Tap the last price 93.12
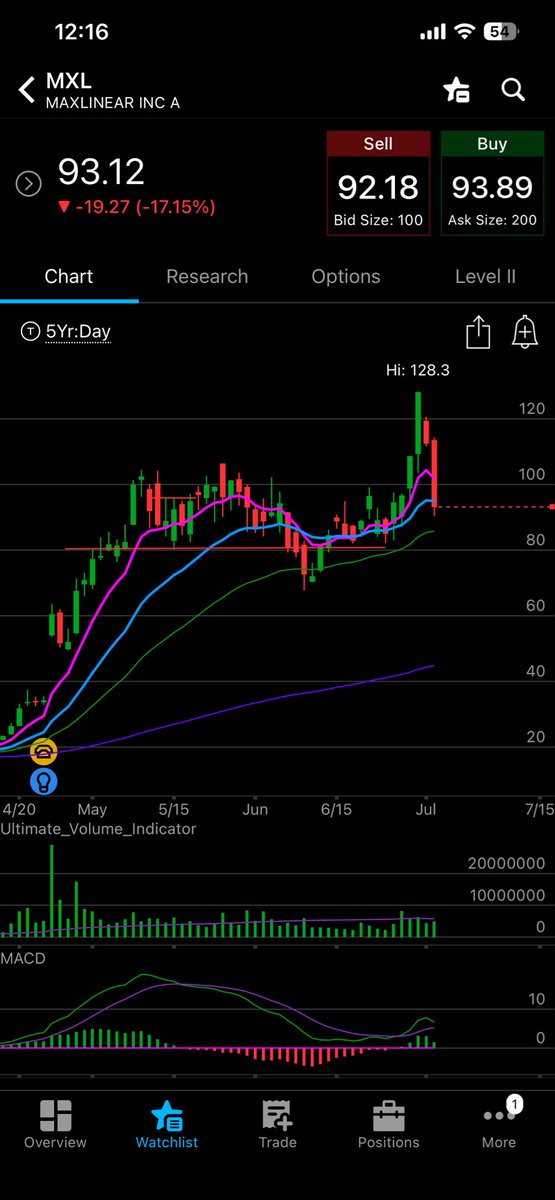Viewport: 555px width, 1200px height. point(101,172)
